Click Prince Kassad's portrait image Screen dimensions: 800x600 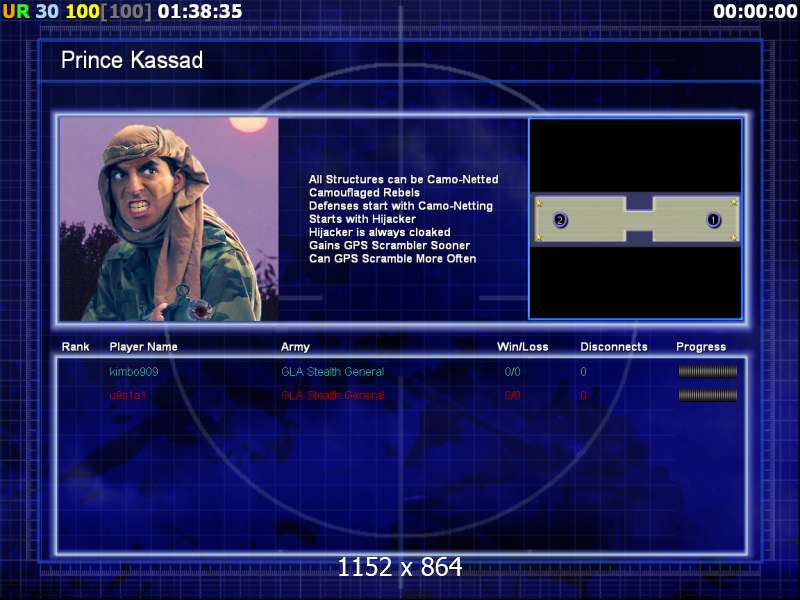pos(169,219)
